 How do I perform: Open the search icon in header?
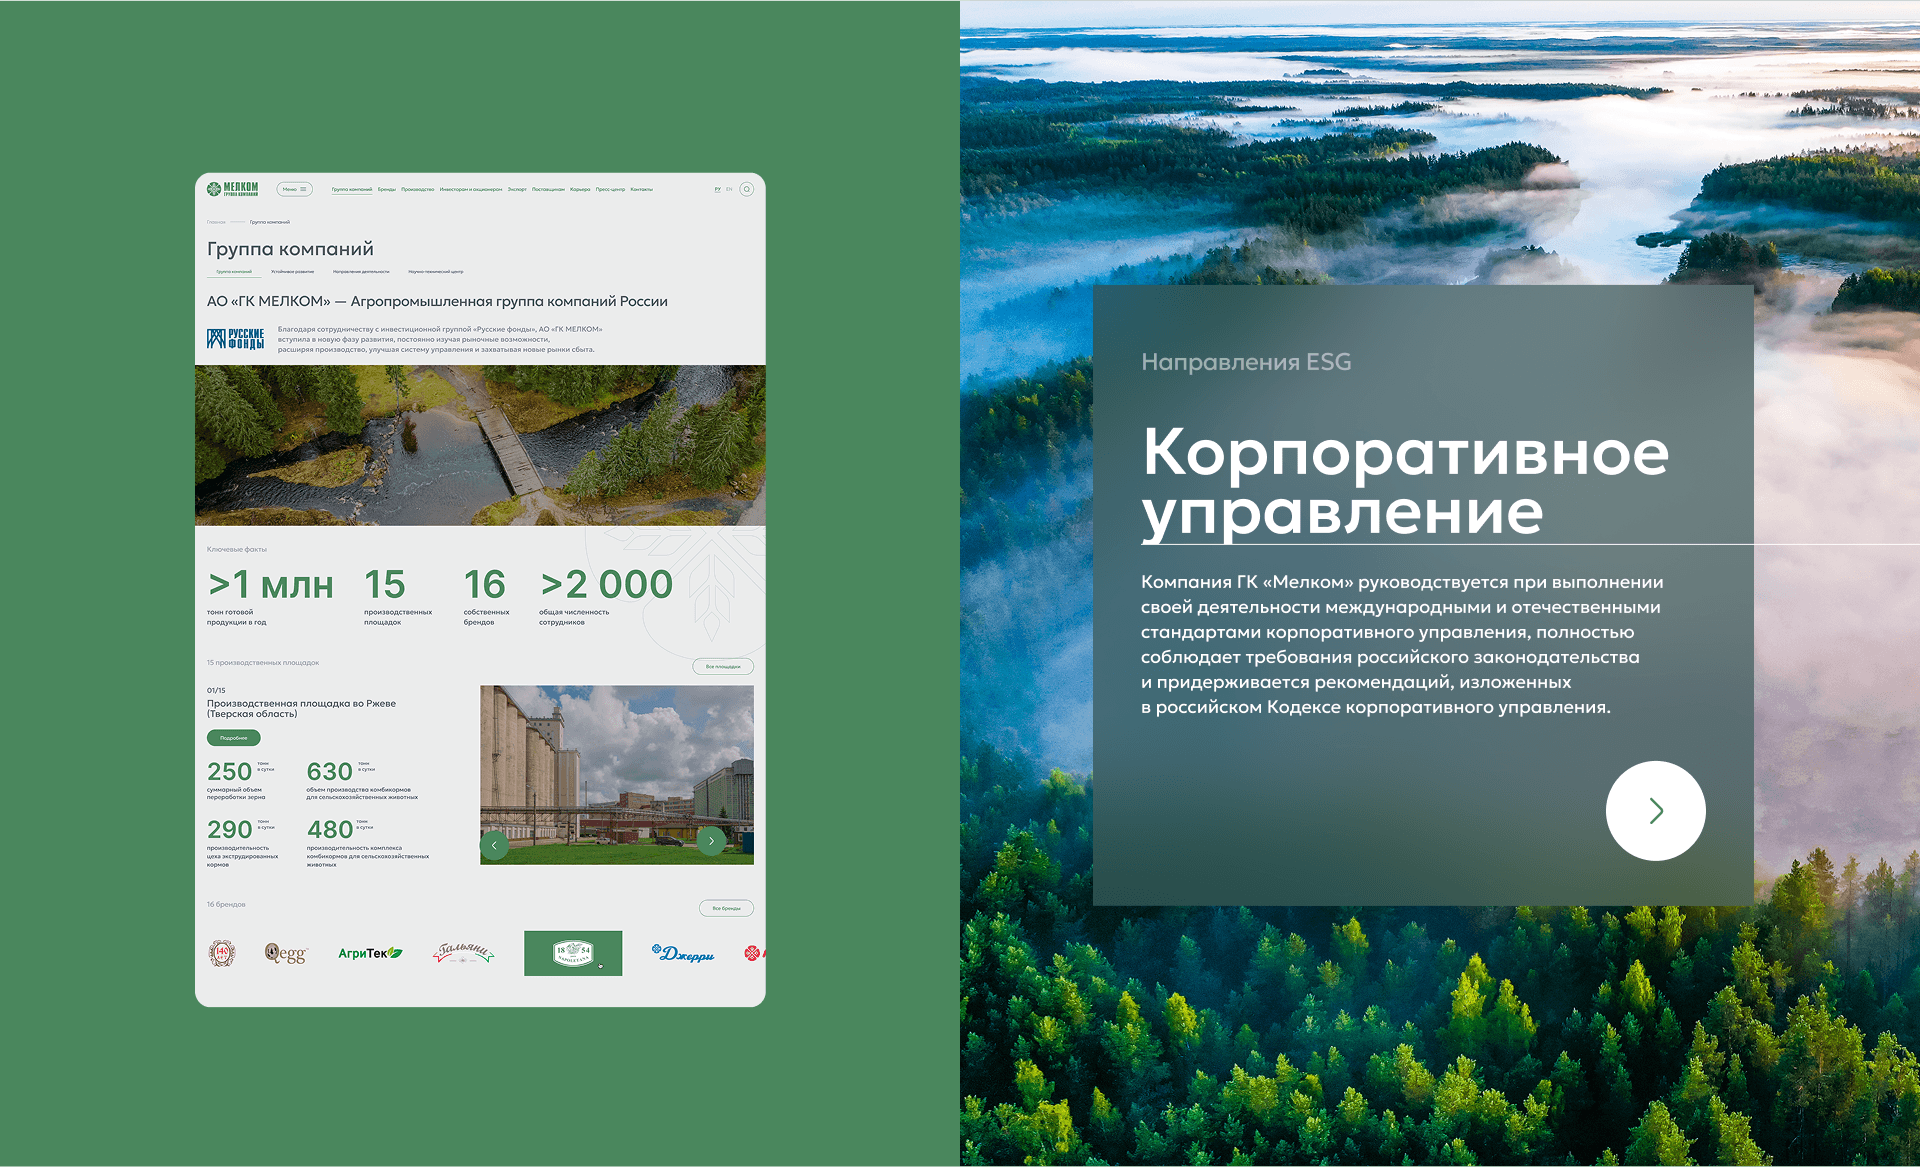[x=746, y=189]
